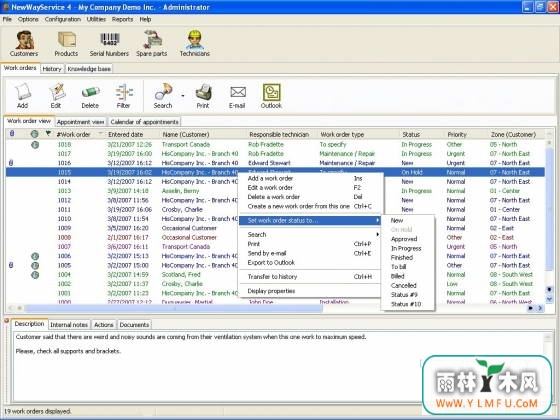Switch to Calendar of appointments tab
560x420 pixels.
click(144, 122)
